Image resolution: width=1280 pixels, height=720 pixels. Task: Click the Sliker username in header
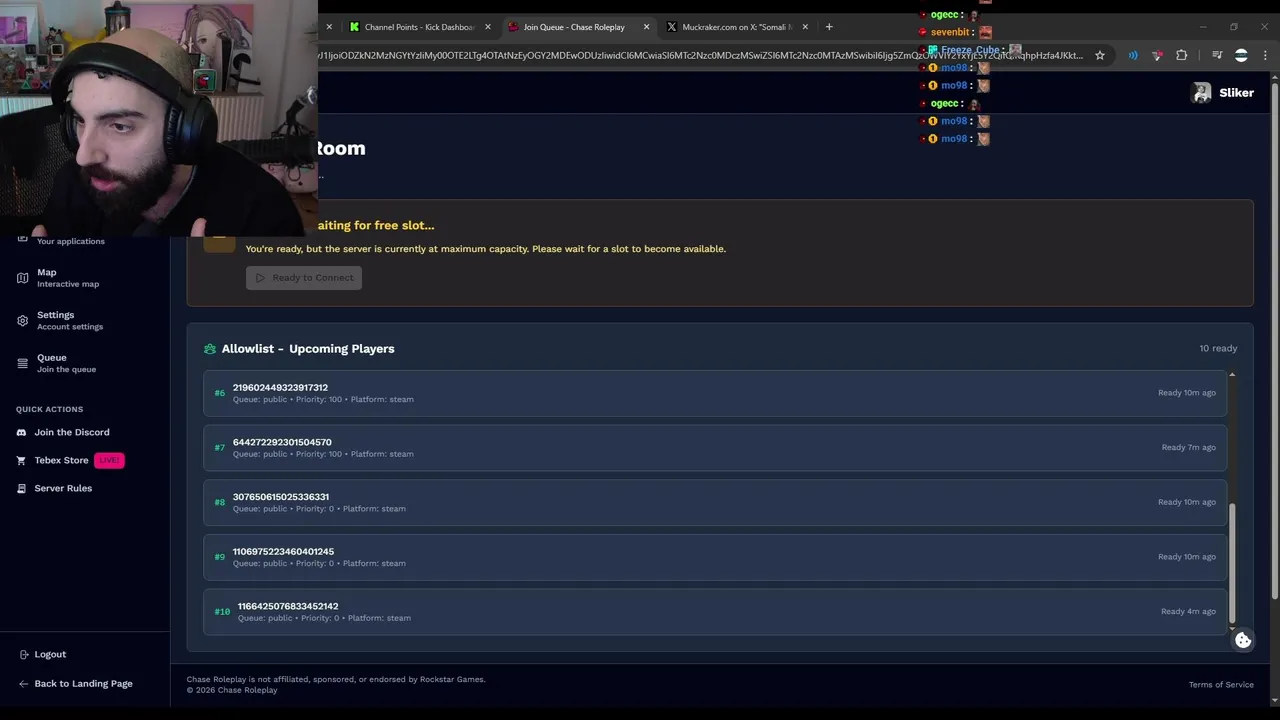1236,93
